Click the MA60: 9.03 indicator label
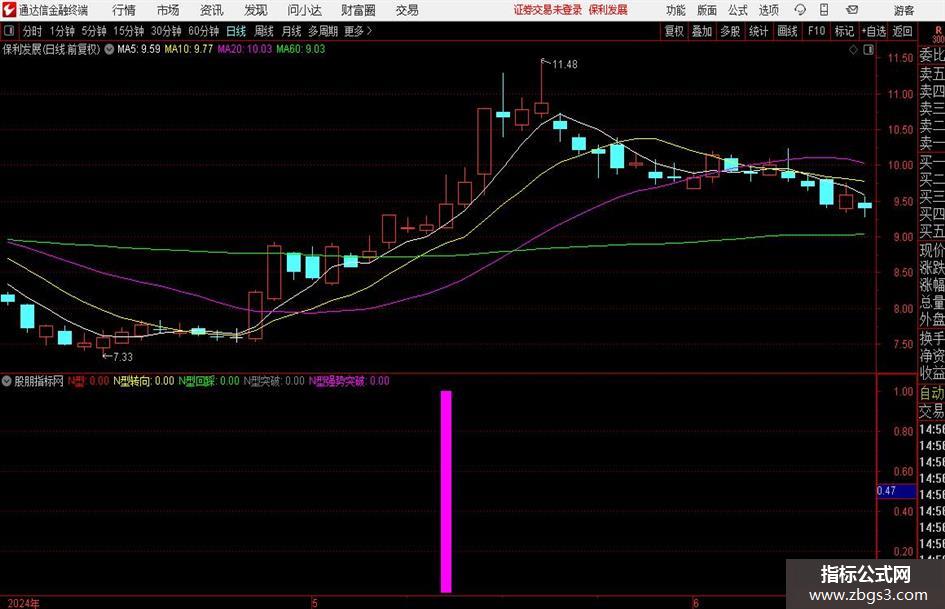The width and height of the screenshot is (945, 609). (301, 49)
